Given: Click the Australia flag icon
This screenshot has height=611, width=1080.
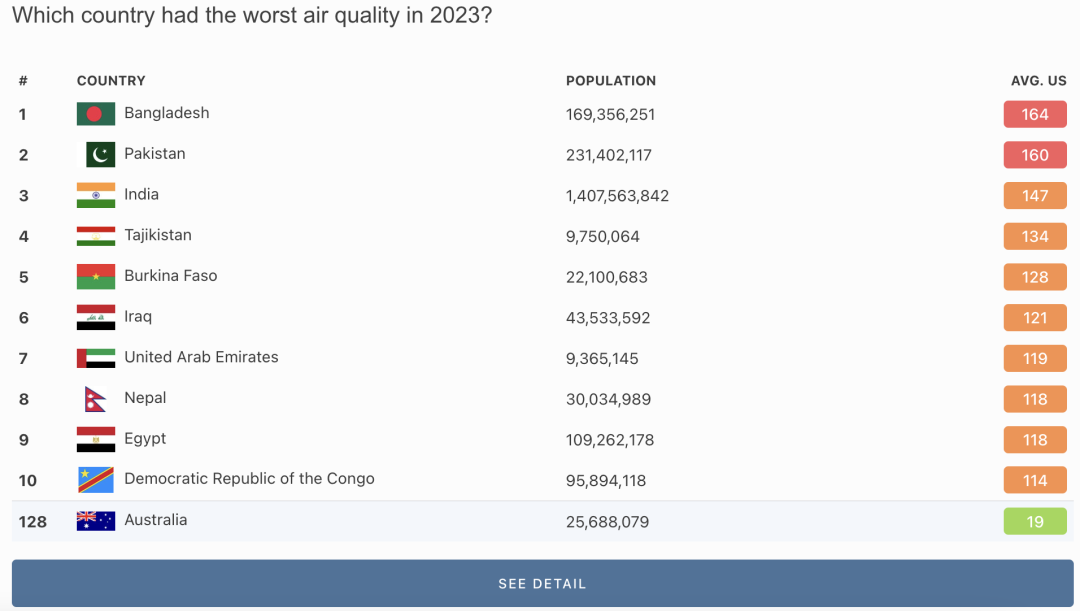Looking at the screenshot, I should (96, 521).
